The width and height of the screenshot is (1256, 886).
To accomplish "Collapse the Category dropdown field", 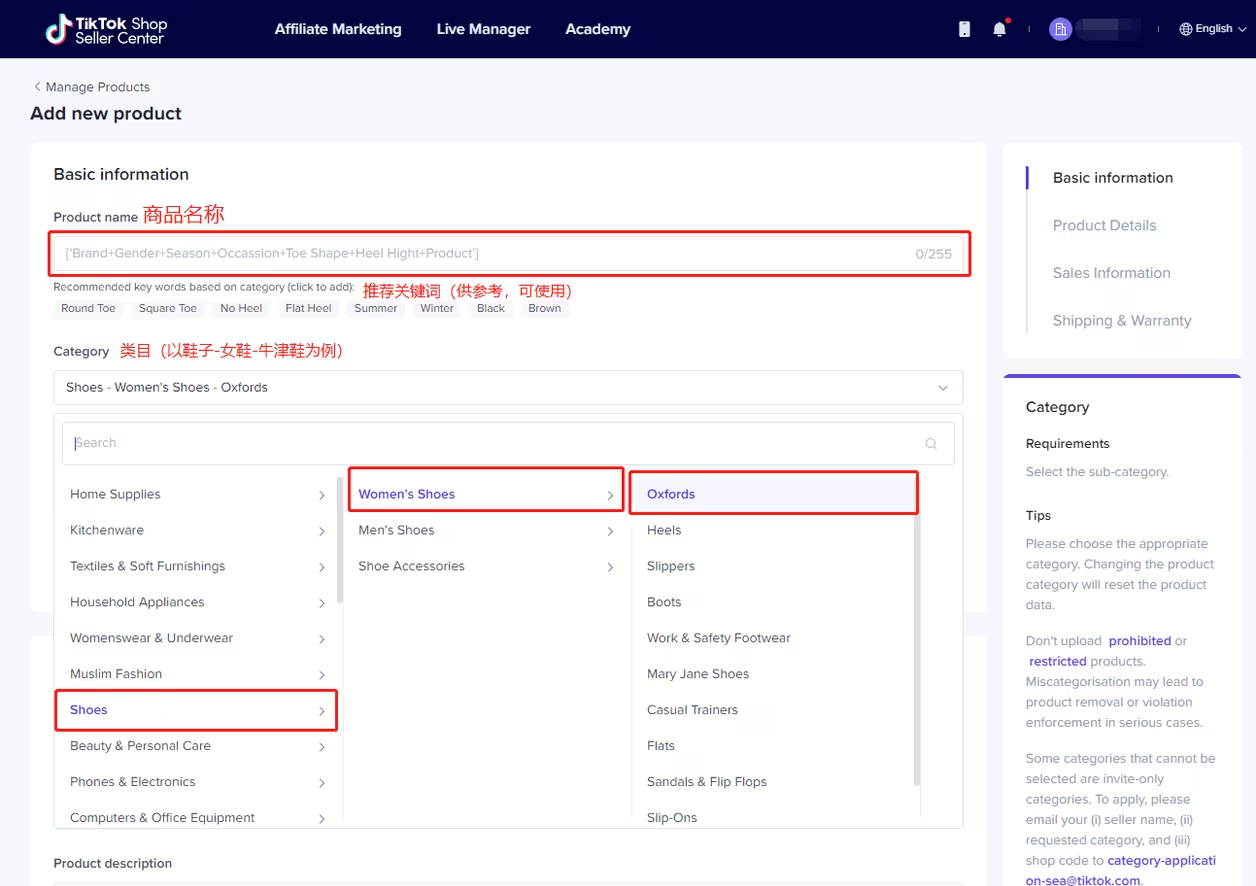I will pyautogui.click(x=942, y=388).
